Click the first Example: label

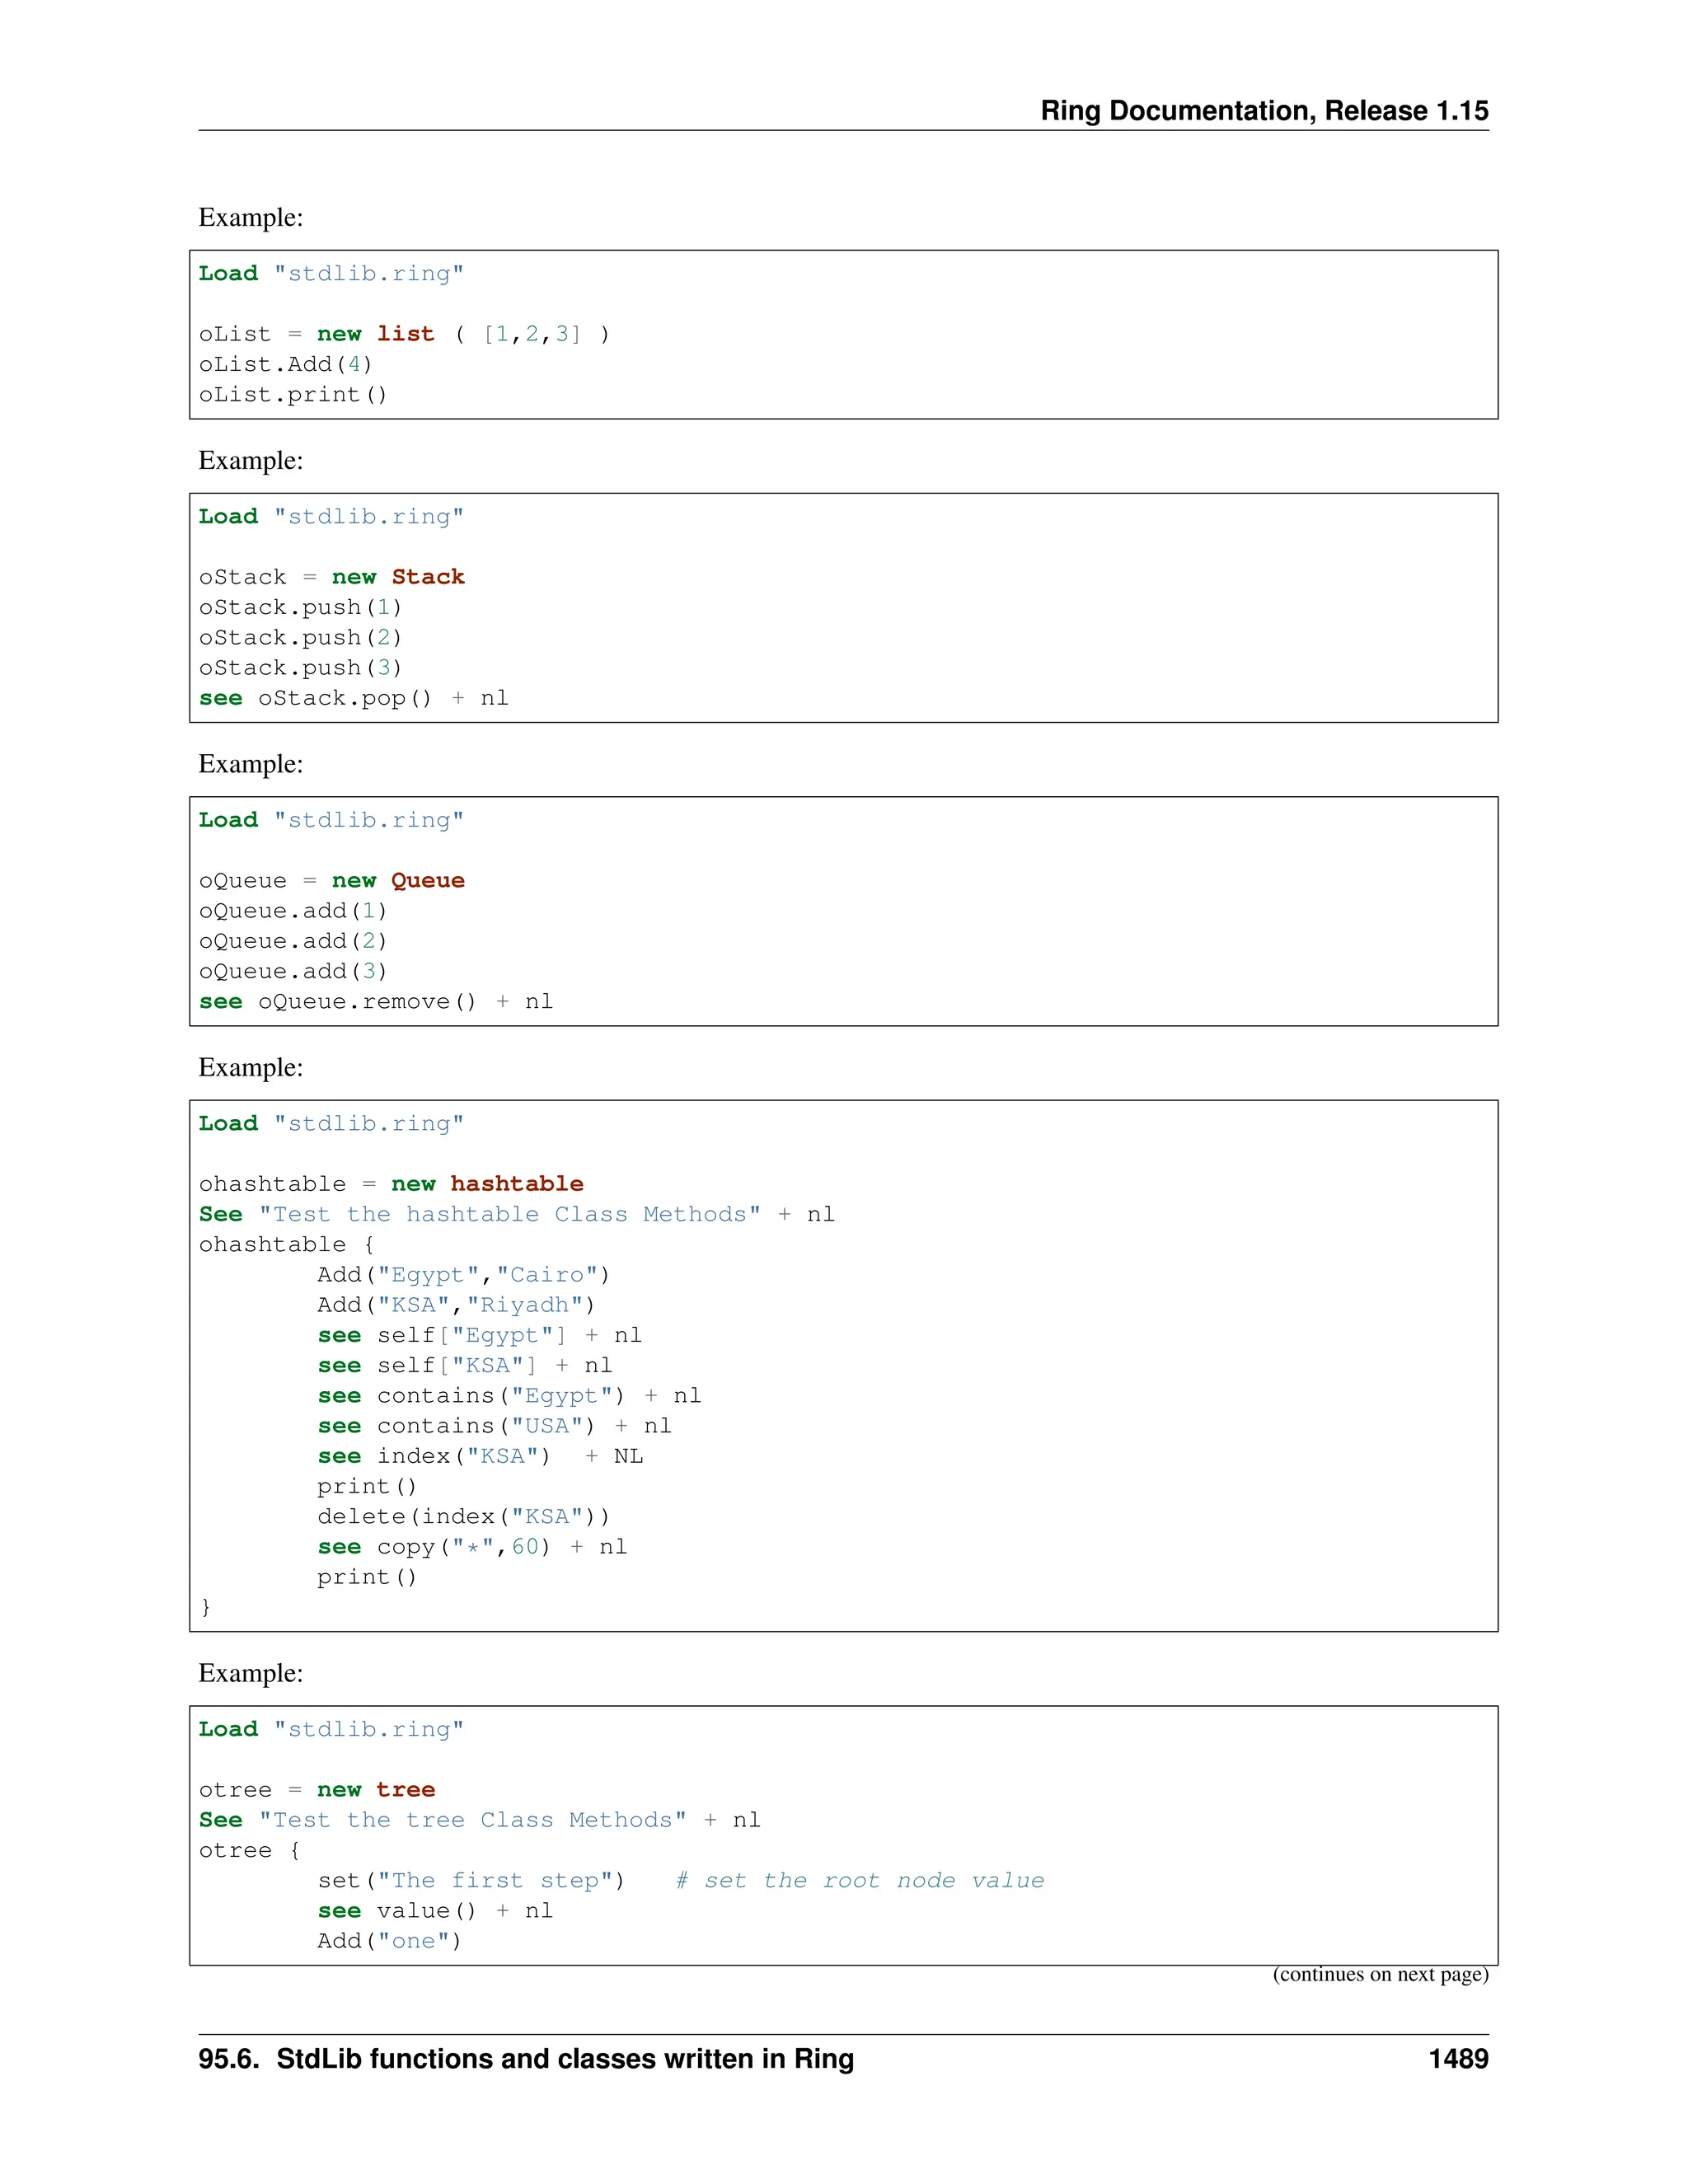tap(251, 217)
